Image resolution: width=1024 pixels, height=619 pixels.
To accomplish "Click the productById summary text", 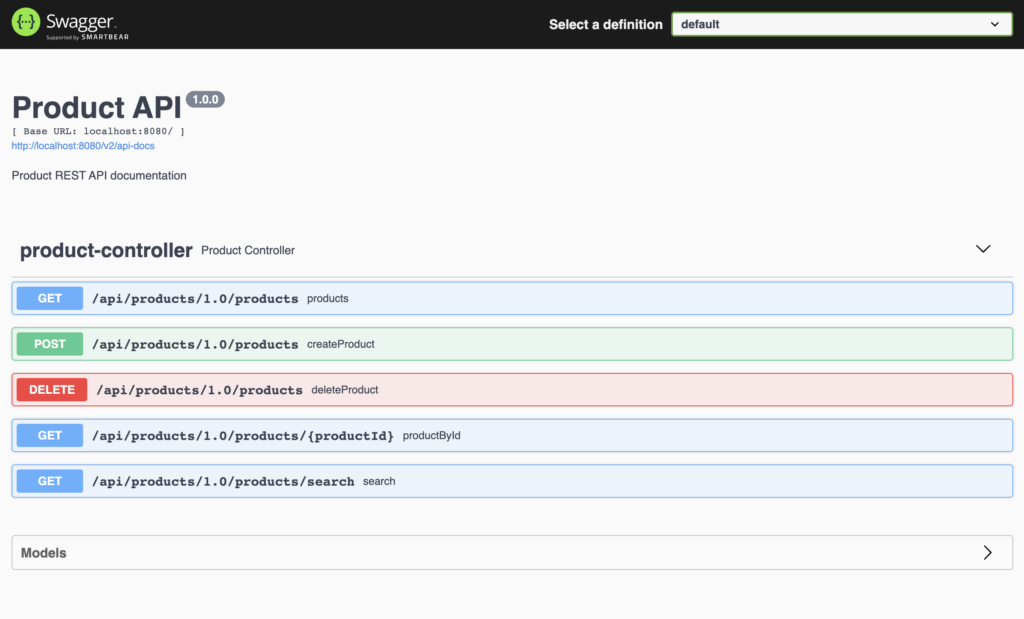I will click(x=432, y=436).
